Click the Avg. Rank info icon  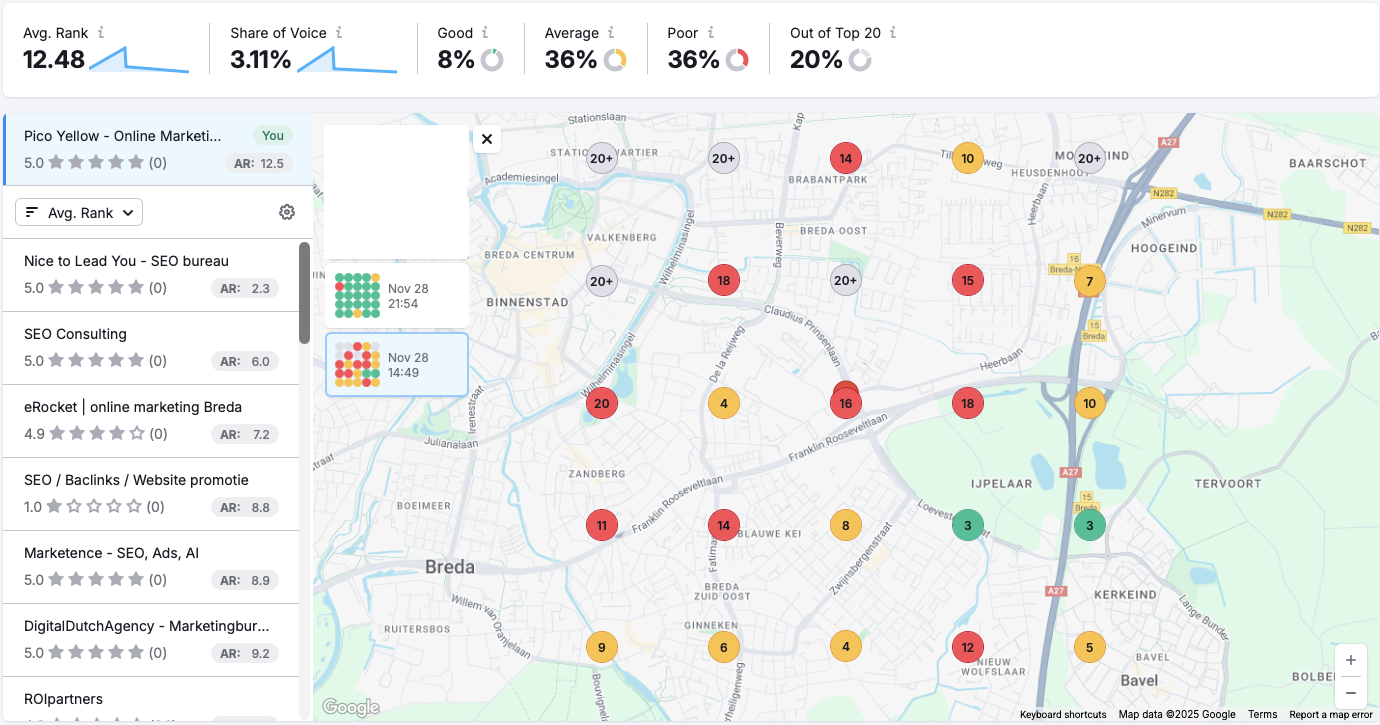[103, 31]
